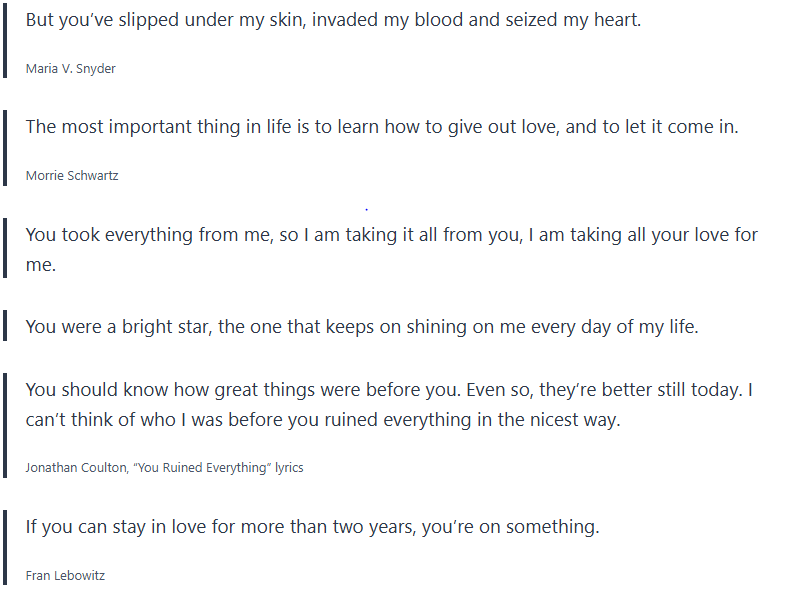
Task: Click the Morrie Schwartz author name
Action: click(x=73, y=176)
